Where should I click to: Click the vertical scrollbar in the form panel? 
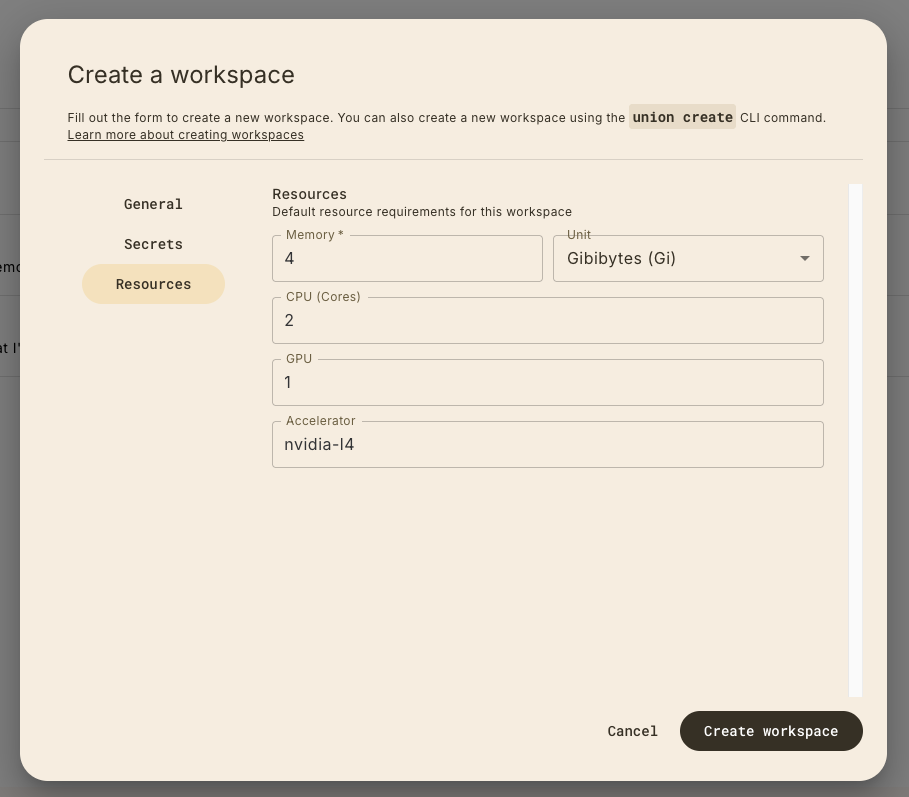tap(855, 440)
